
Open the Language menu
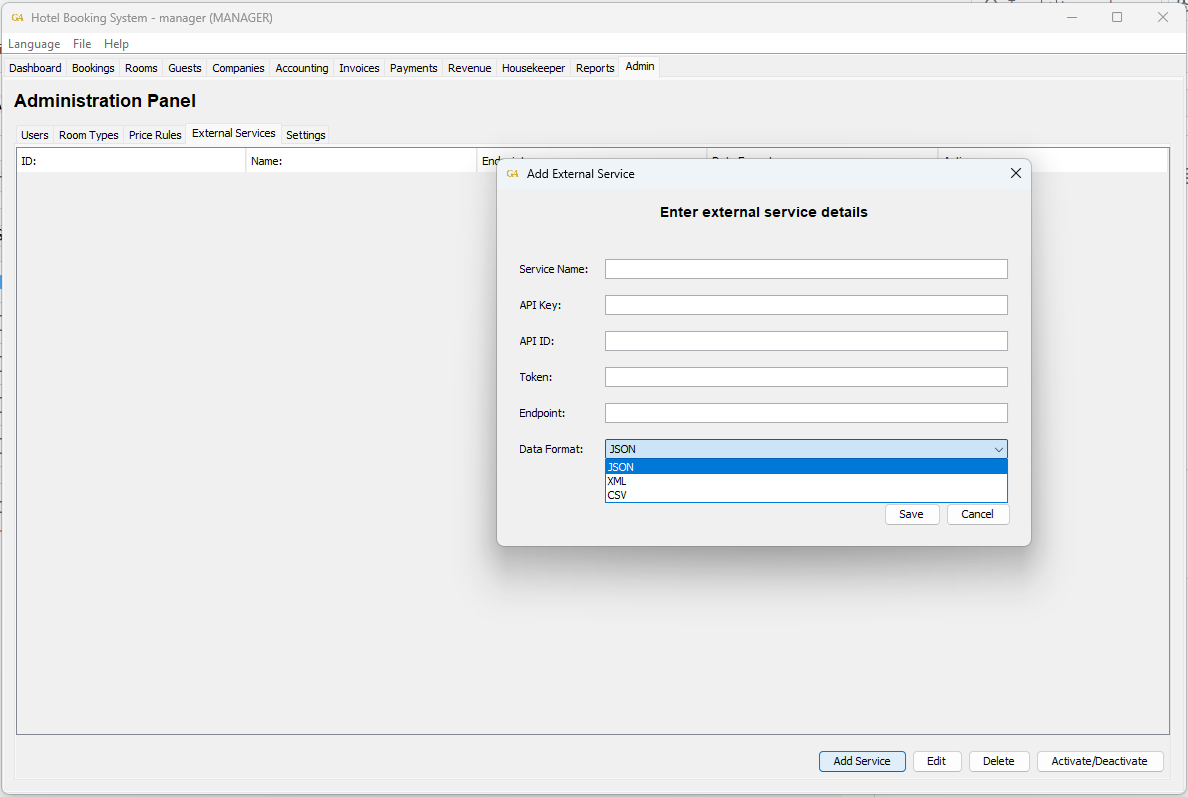pyautogui.click(x=33, y=44)
